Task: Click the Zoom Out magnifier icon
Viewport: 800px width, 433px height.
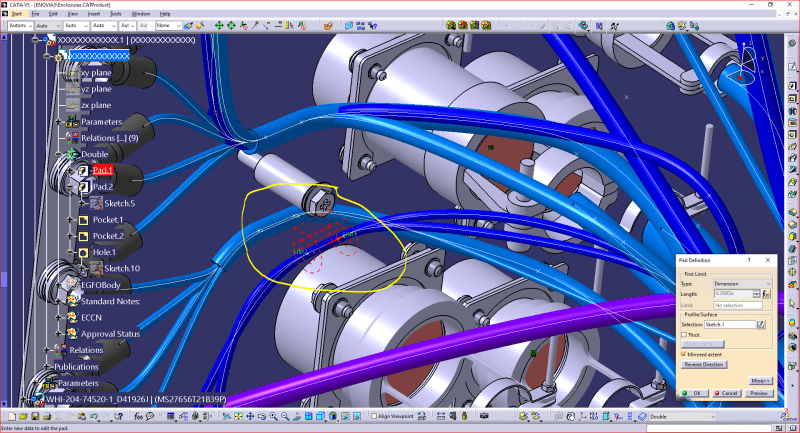Action: click(x=285, y=416)
